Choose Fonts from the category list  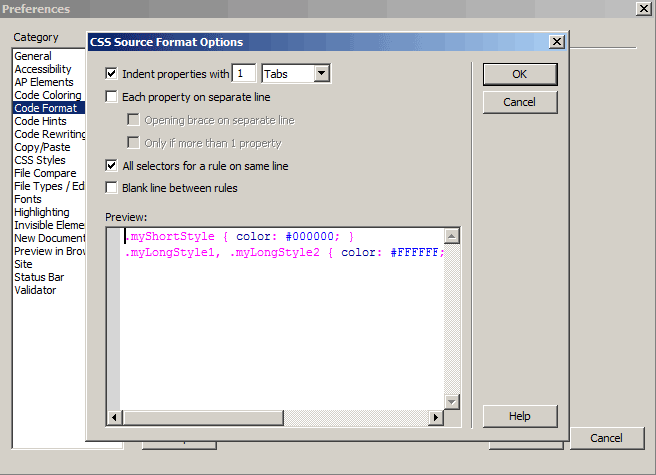28,199
